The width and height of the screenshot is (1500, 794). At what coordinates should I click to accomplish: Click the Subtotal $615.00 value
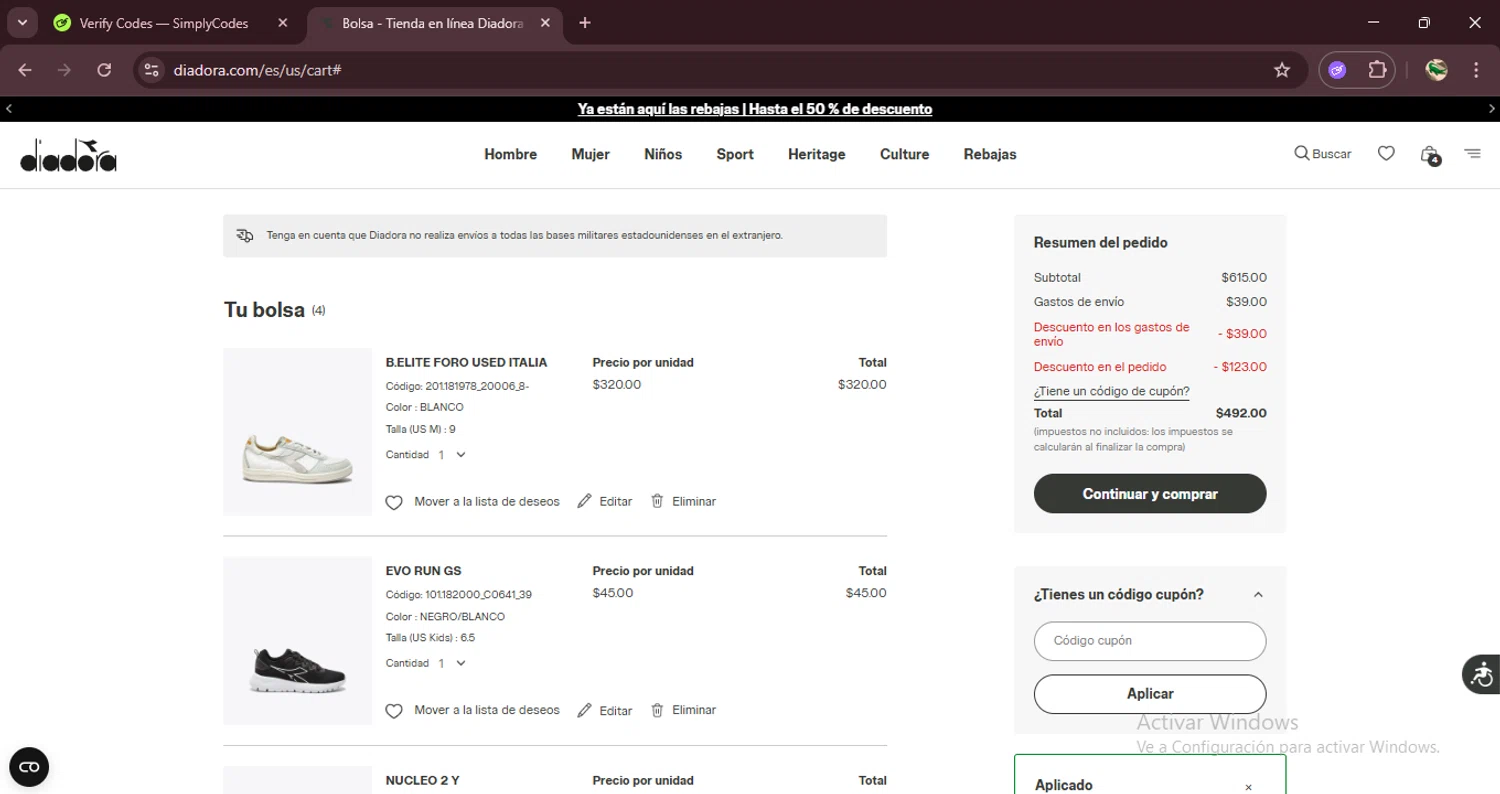click(x=1244, y=278)
